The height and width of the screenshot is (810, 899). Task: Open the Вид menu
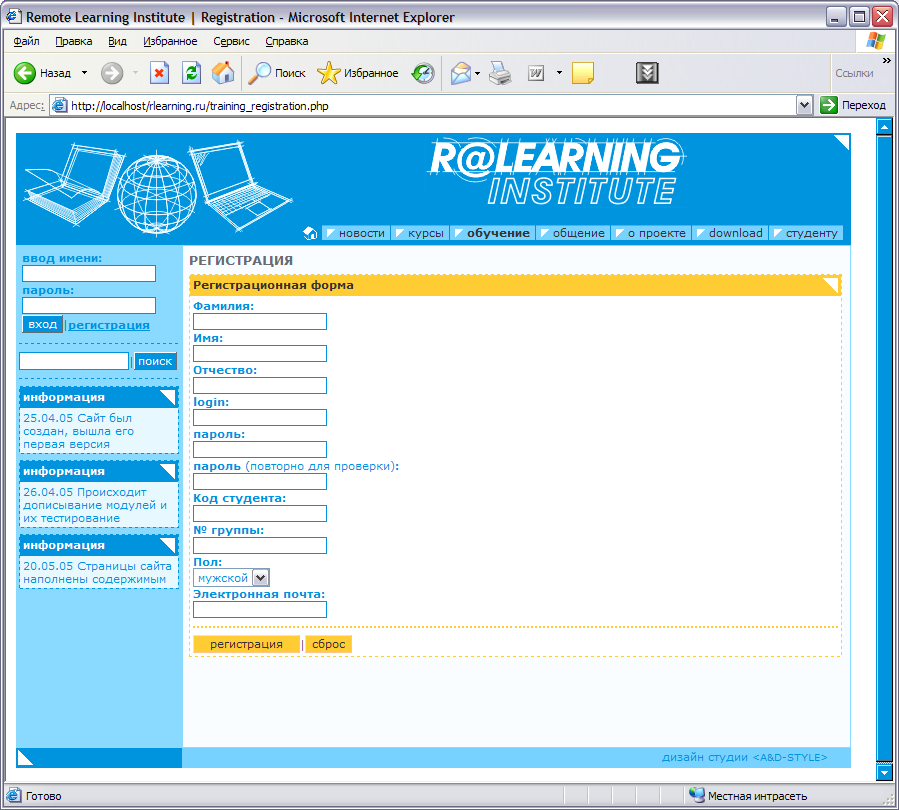117,41
